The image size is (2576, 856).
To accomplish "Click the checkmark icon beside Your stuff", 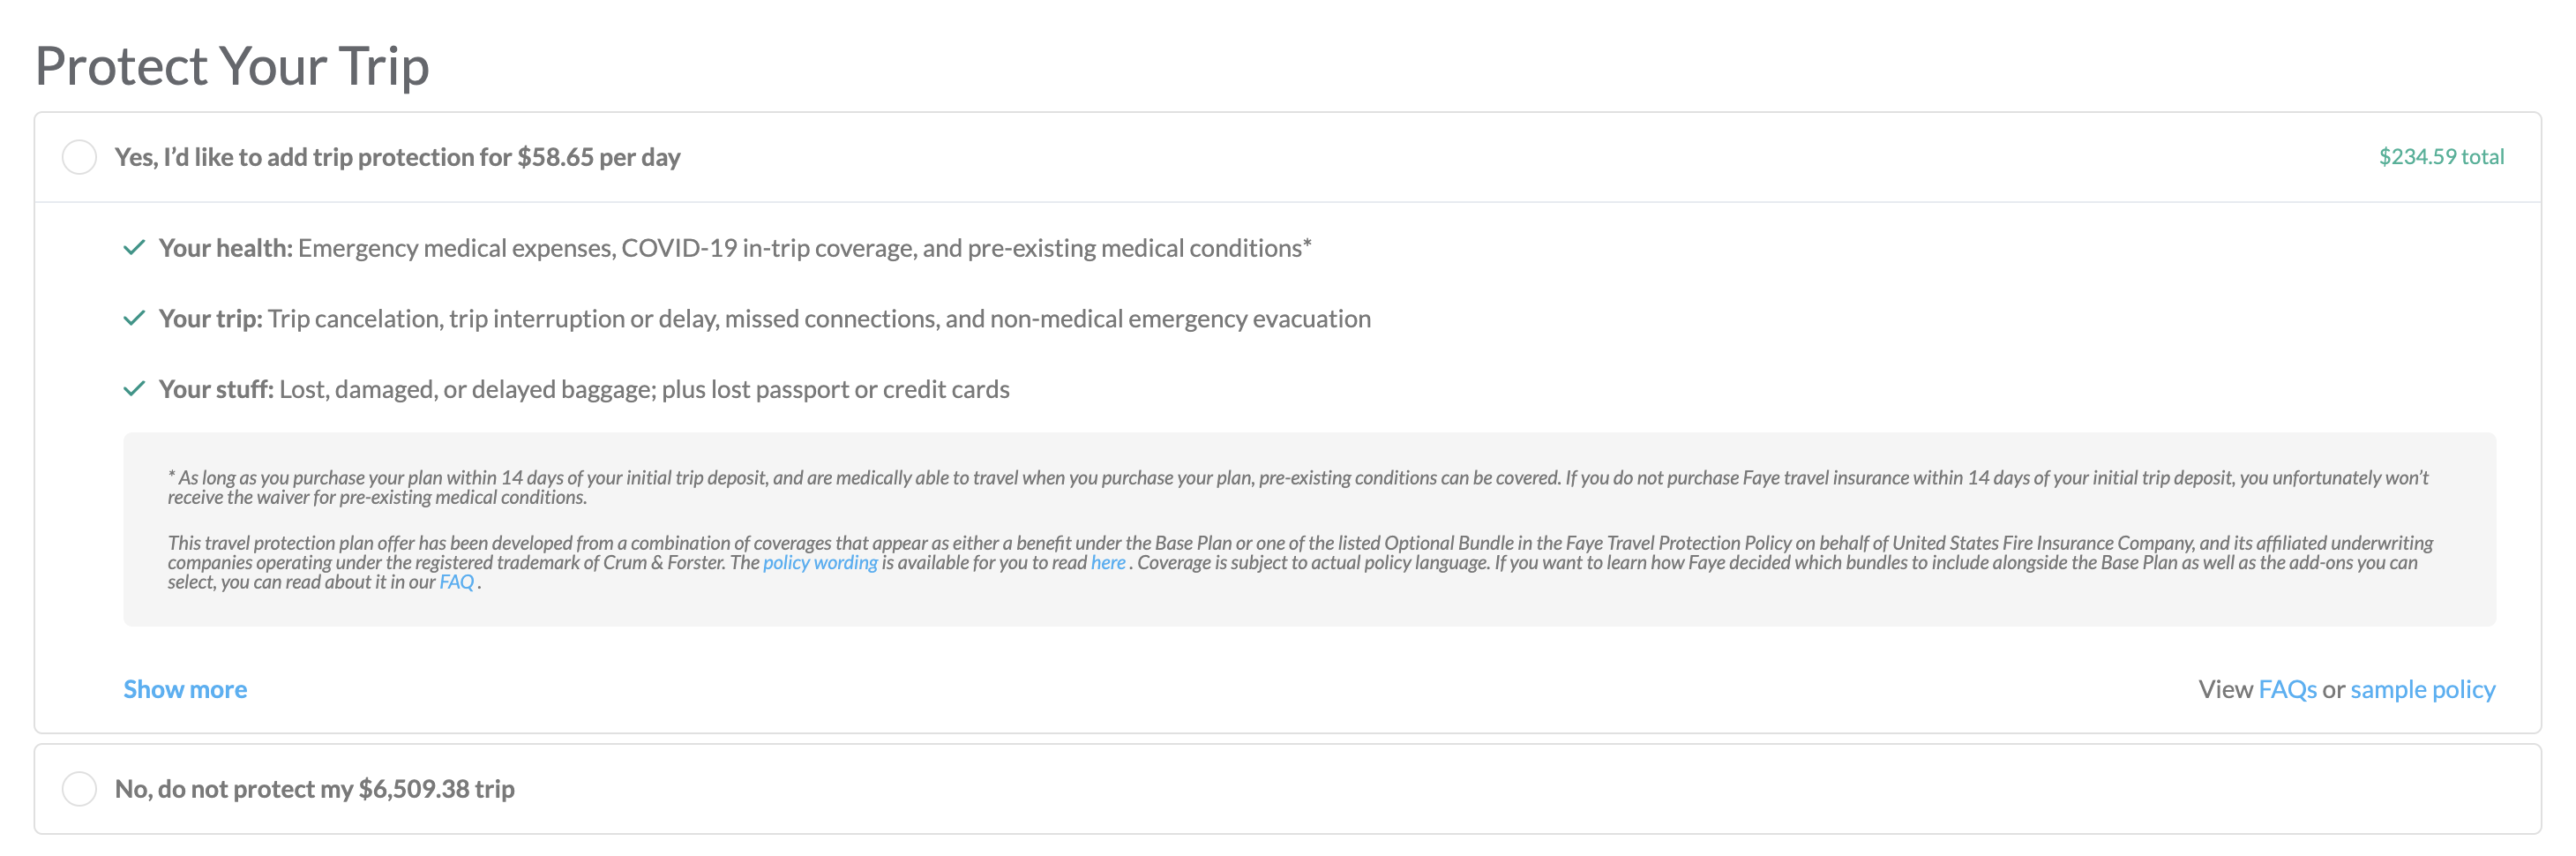I will click(x=134, y=389).
